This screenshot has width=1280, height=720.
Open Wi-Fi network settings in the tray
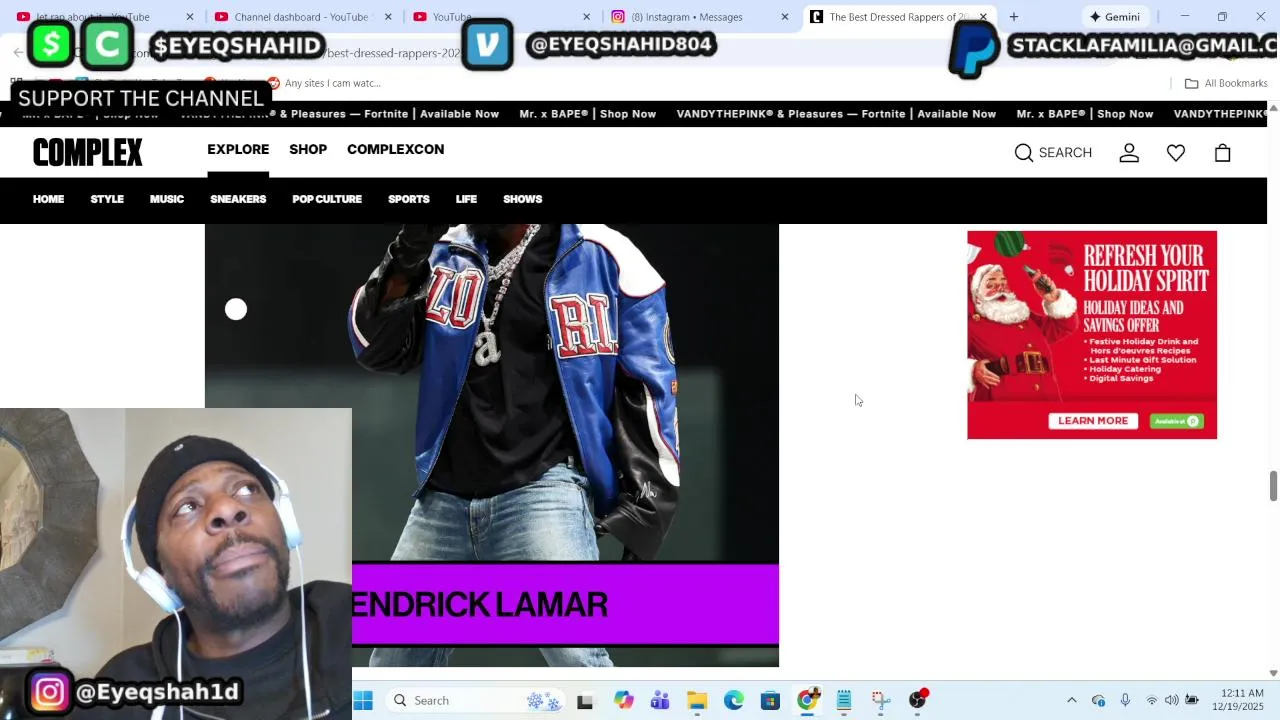[x=1151, y=701]
